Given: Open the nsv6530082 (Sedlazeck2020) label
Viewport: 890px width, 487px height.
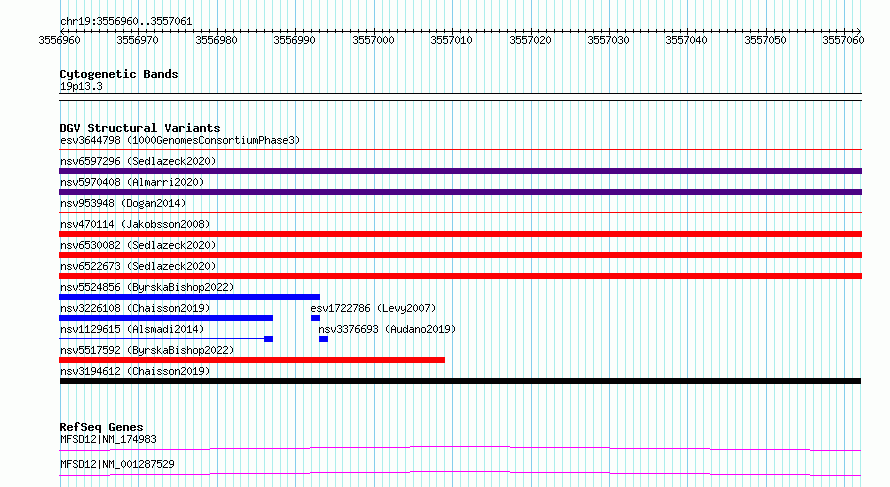Looking at the screenshot, I should coord(138,245).
